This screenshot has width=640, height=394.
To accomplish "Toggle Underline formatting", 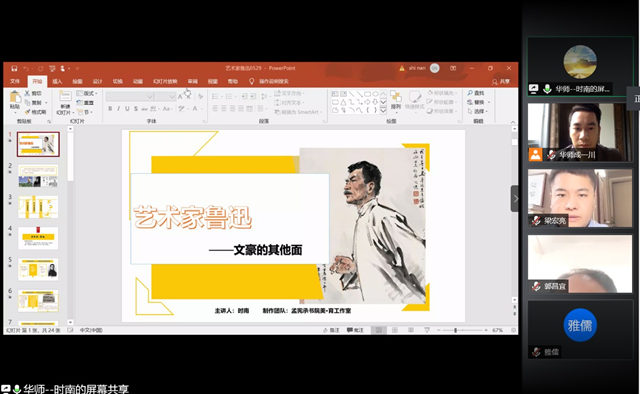I will (127, 109).
